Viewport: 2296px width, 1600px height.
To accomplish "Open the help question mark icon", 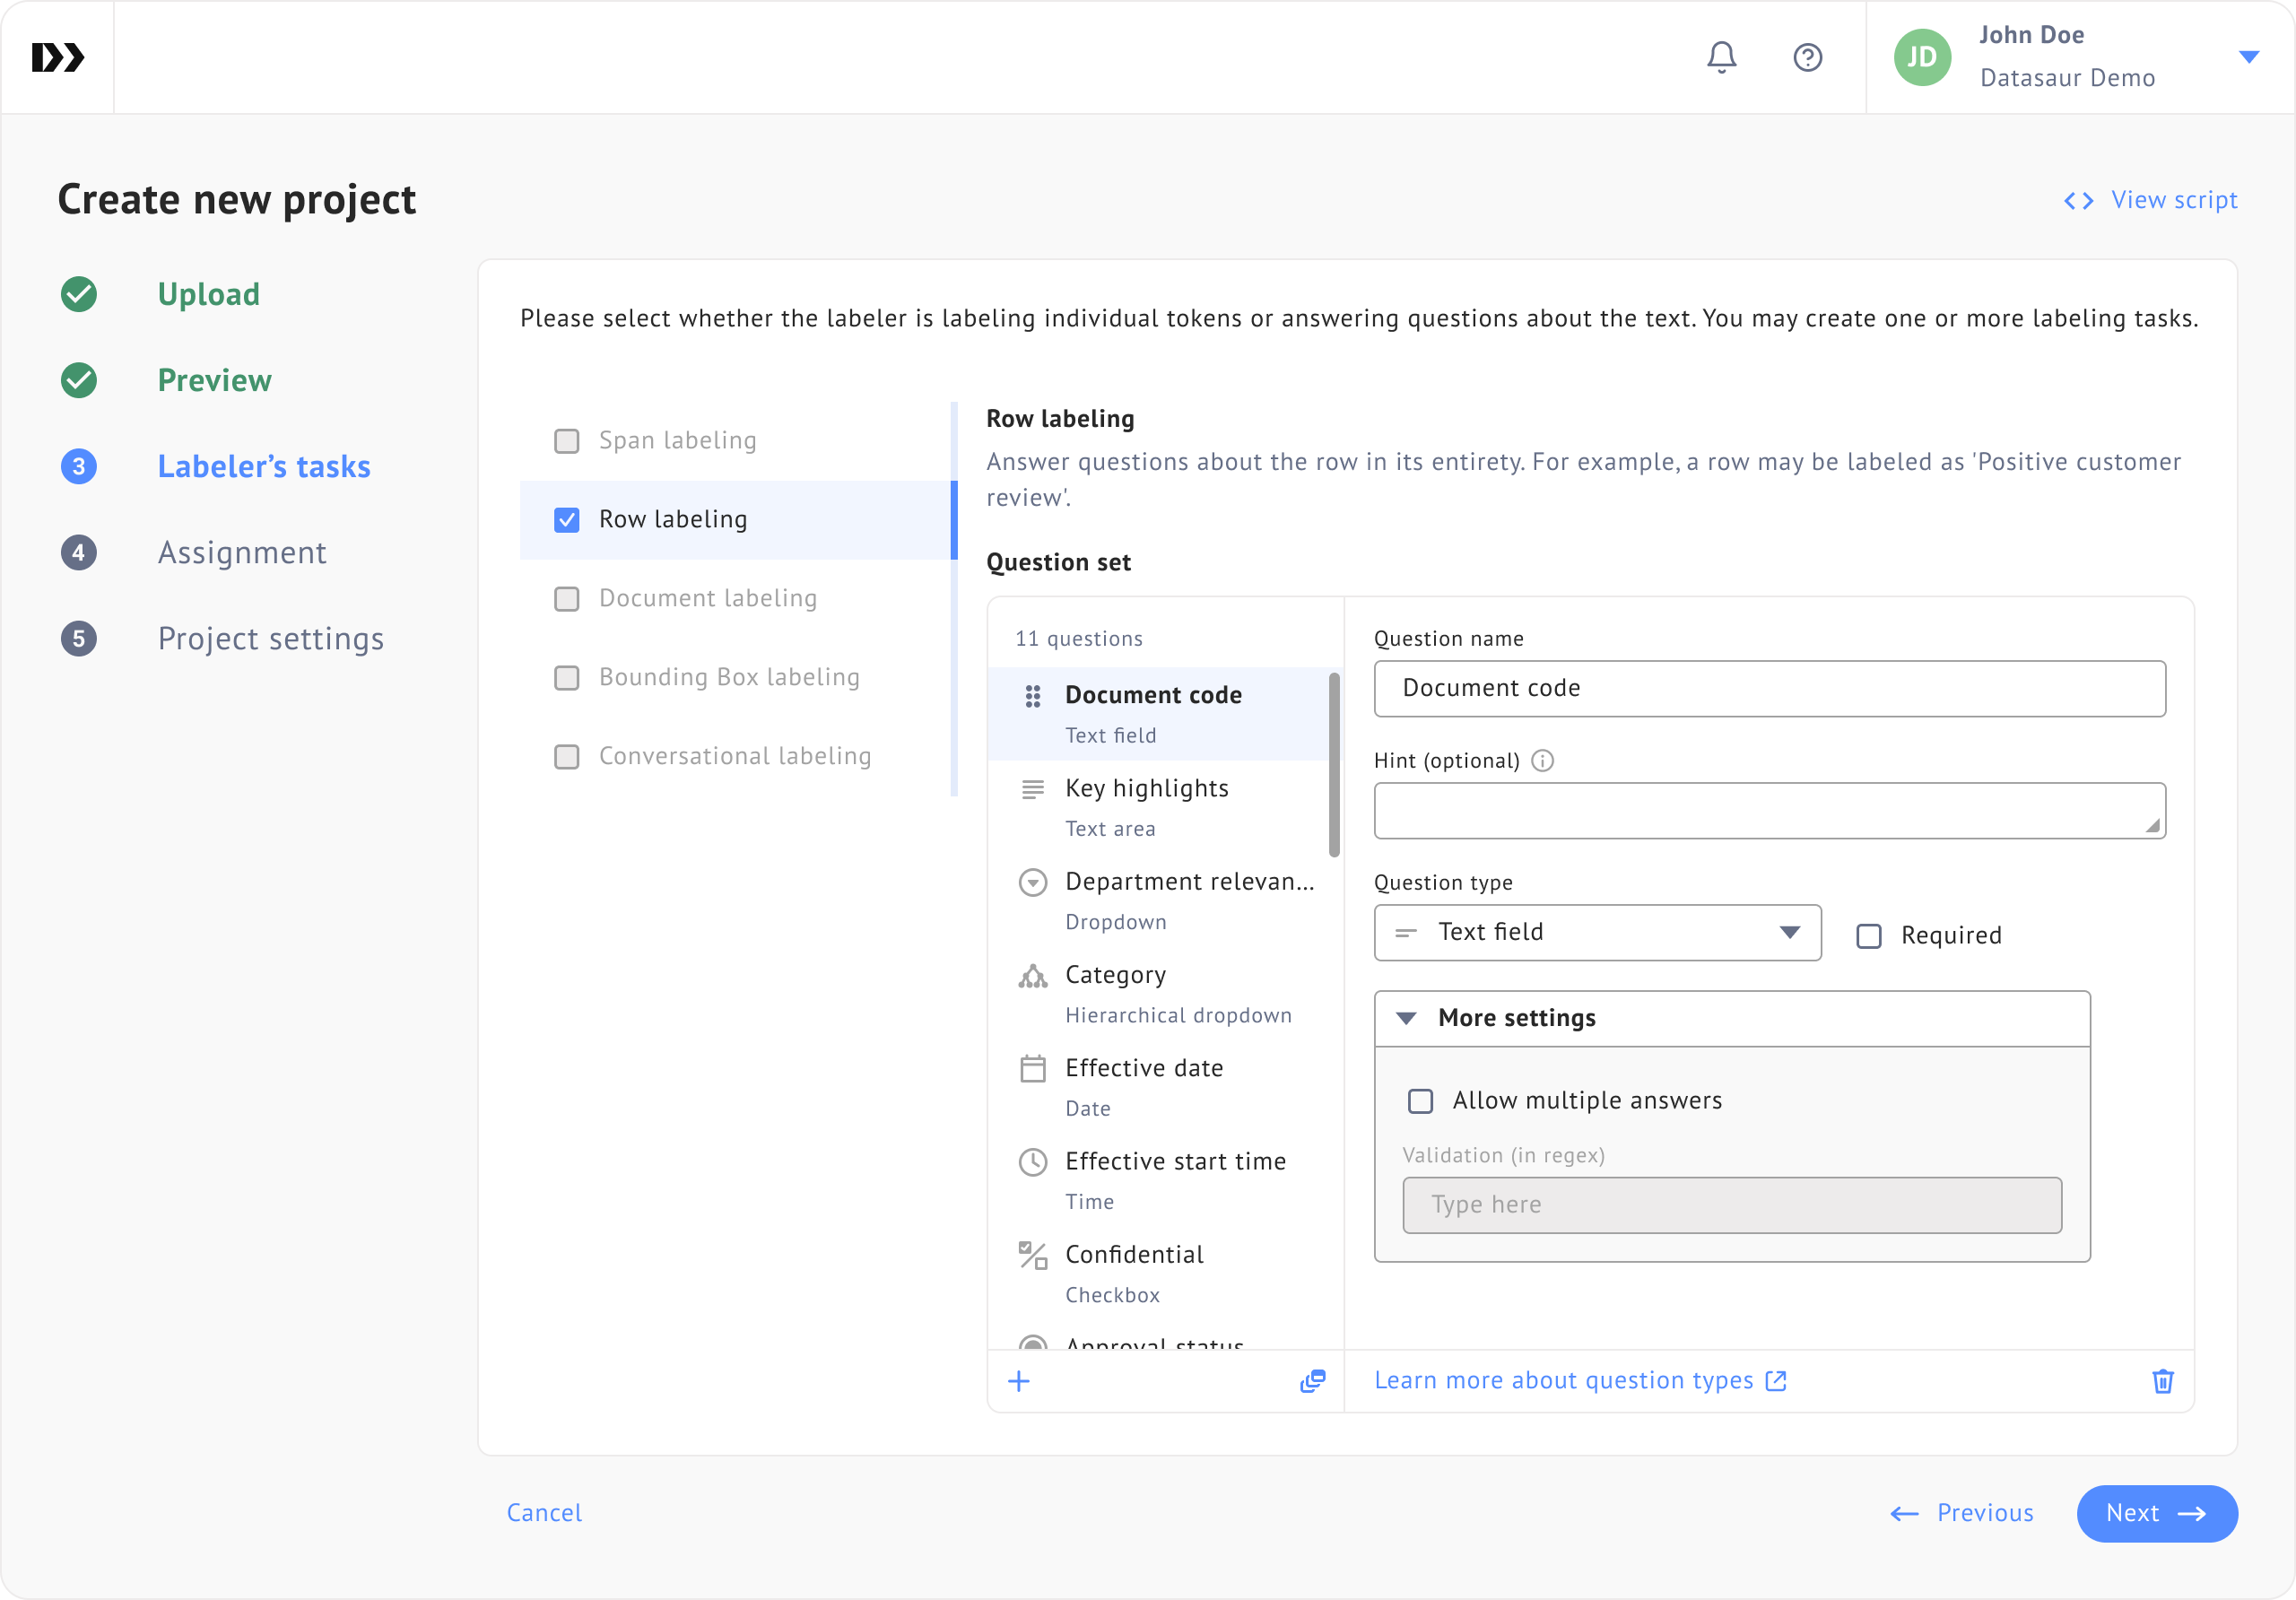I will [x=1807, y=57].
